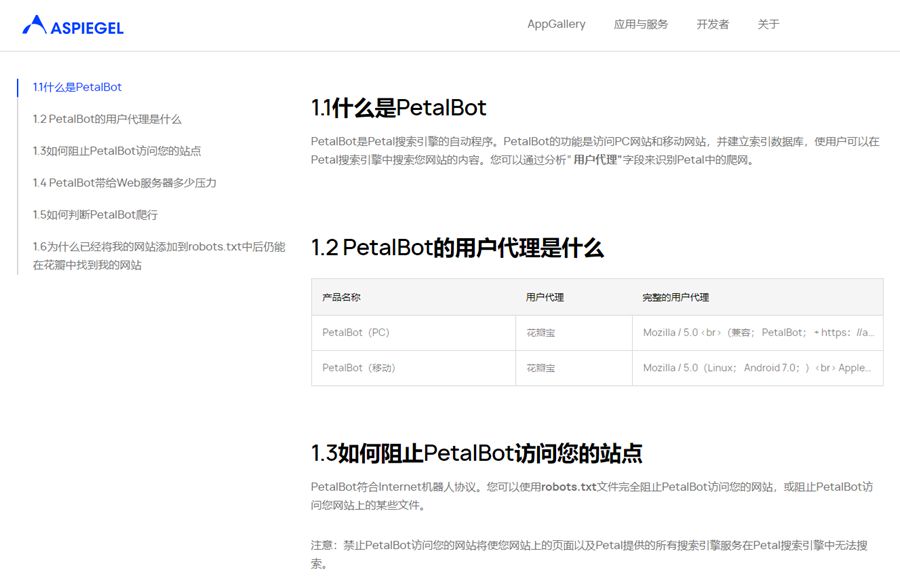Viewport: 900px width, 583px height.
Task: Open the 应用与服务 navigation menu
Action: coord(641,24)
